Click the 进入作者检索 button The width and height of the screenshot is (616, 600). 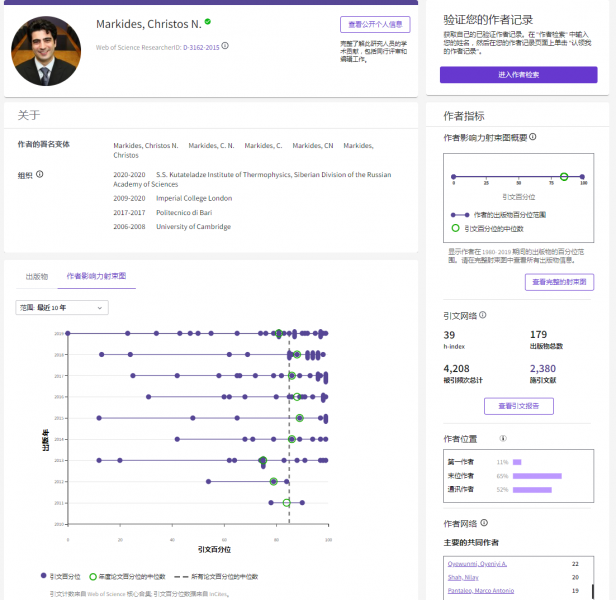coord(518,75)
